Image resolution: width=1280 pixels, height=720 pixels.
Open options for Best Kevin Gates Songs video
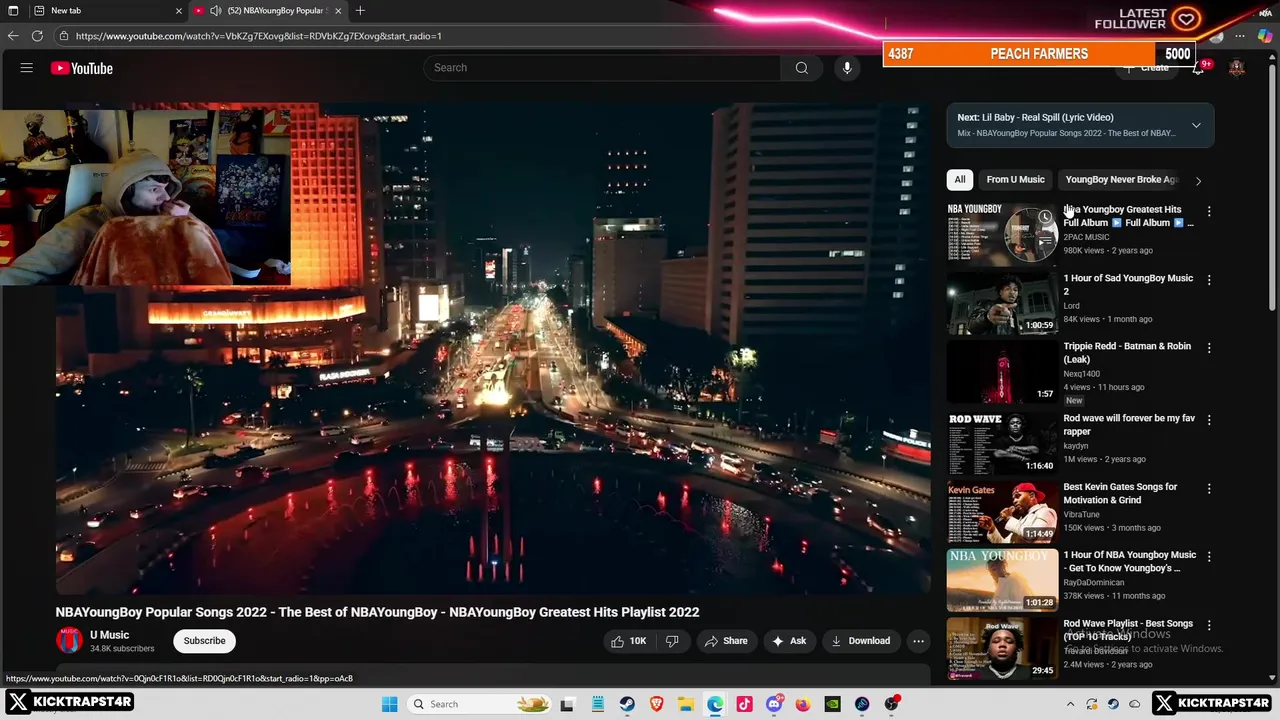coord(1209,489)
